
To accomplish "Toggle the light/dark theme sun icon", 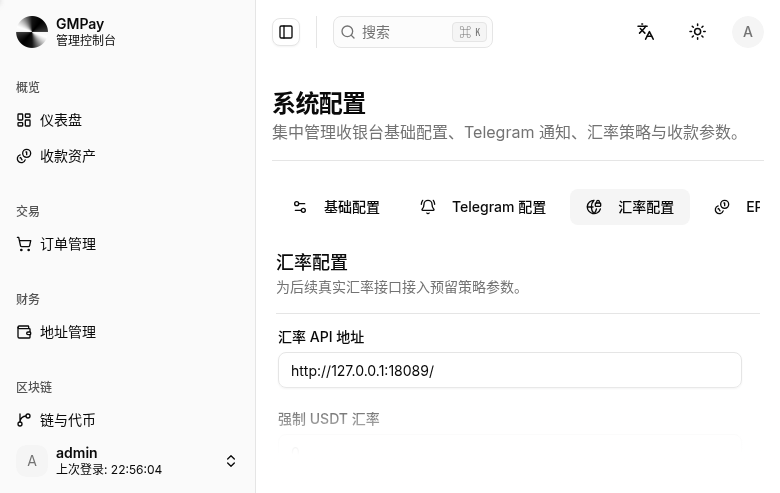I will point(697,32).
